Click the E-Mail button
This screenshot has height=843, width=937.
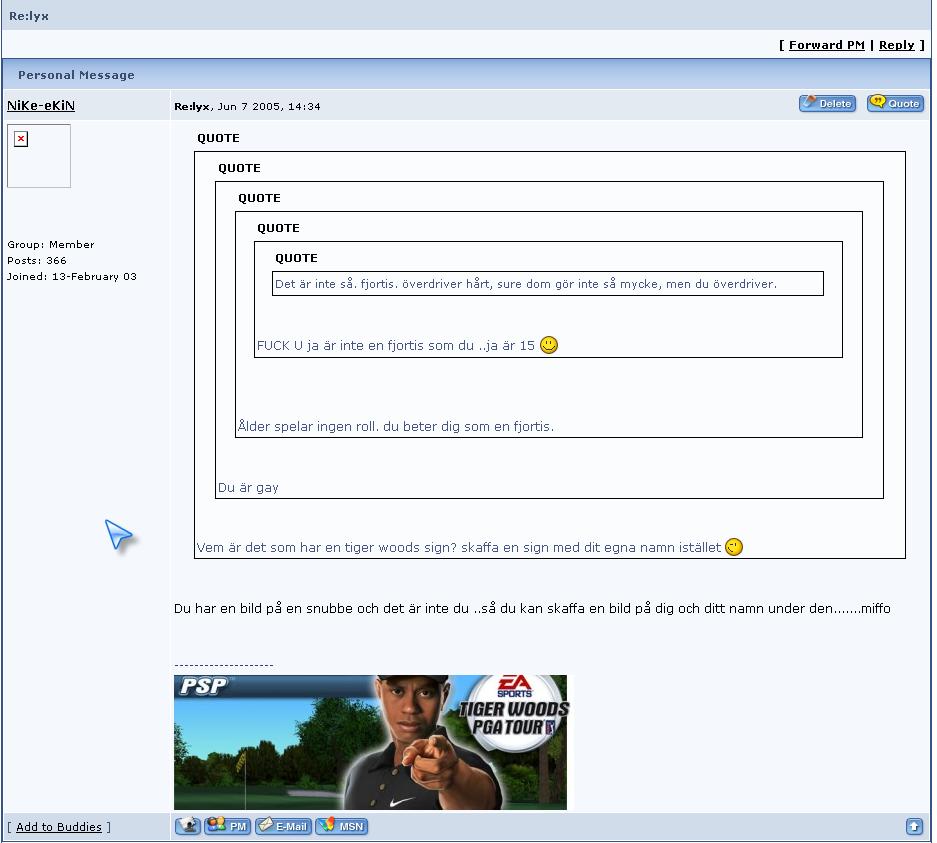coord(283,826)
